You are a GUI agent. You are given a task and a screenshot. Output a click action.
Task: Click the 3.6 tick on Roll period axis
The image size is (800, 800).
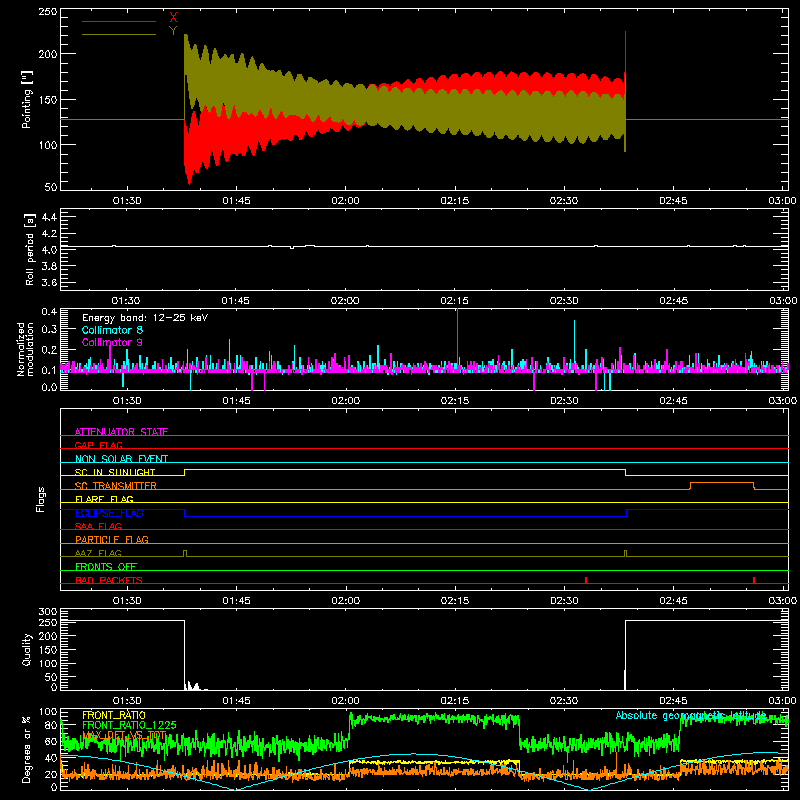tap(49, 282)
